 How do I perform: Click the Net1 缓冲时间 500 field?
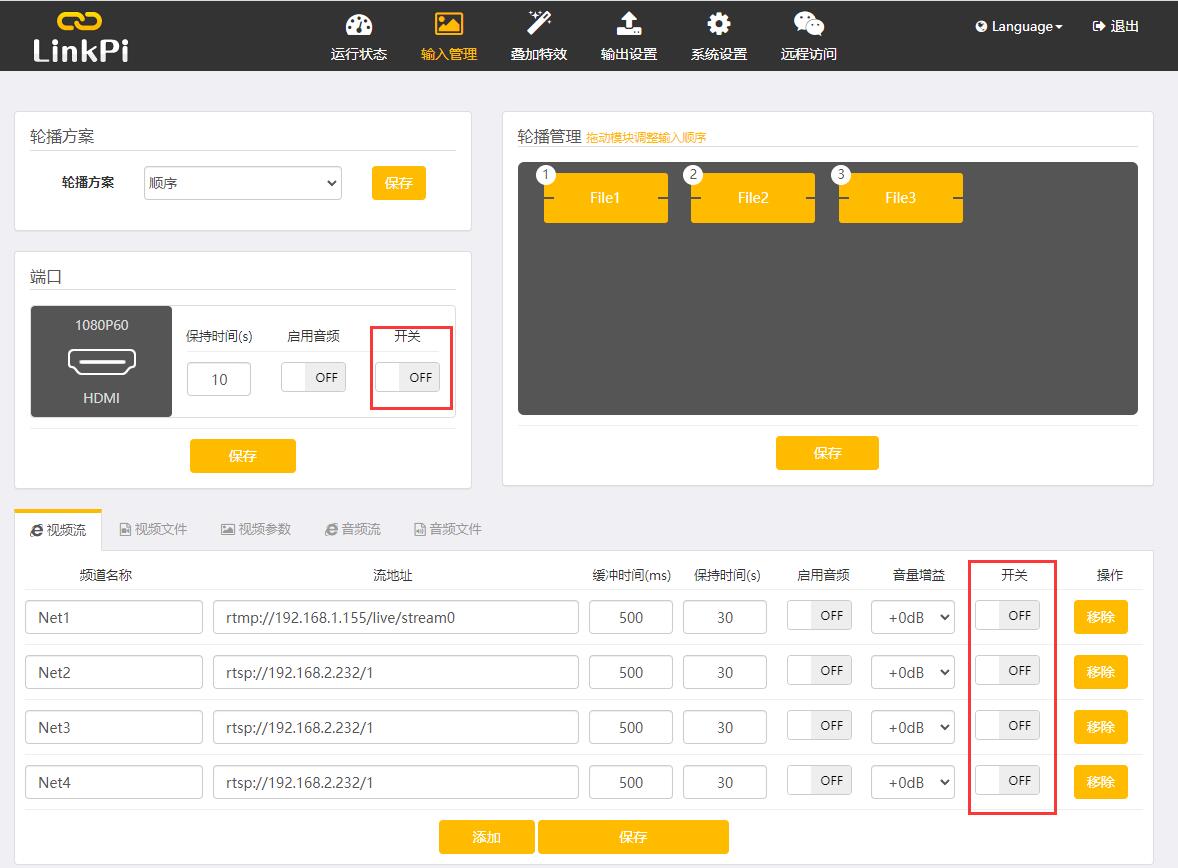click(631, 618)
